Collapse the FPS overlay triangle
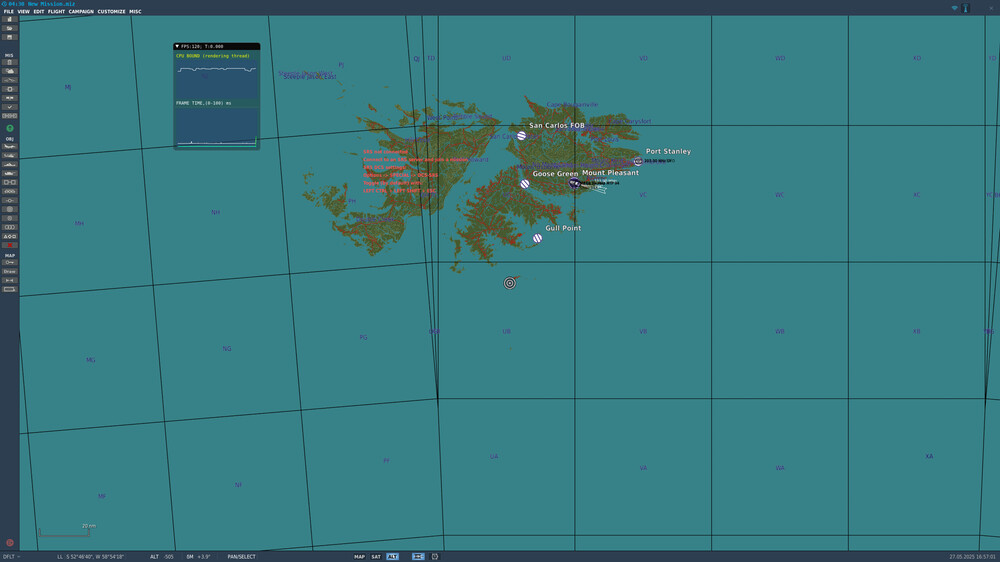1000x562 pixels. pos(177,47)
